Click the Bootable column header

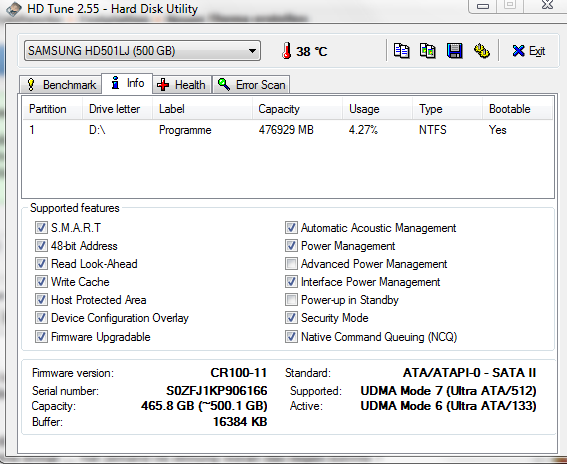[x=517, y=109]
